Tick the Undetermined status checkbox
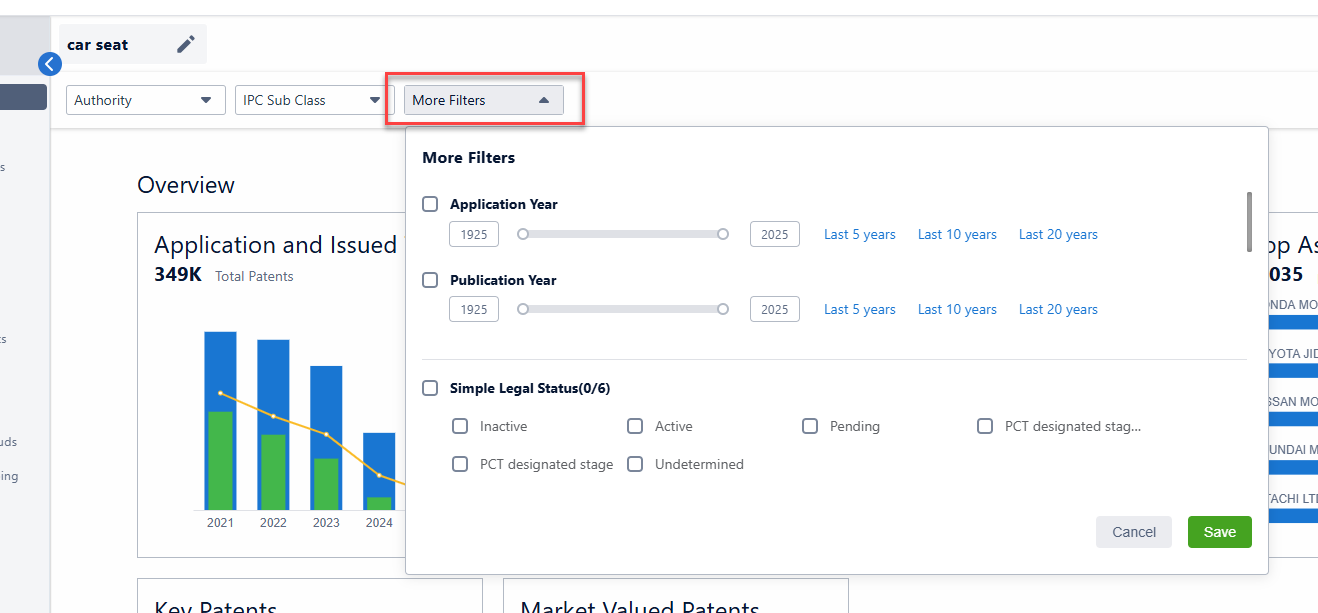The height and width of the screenshot is (613, 1318). [635, 464]
